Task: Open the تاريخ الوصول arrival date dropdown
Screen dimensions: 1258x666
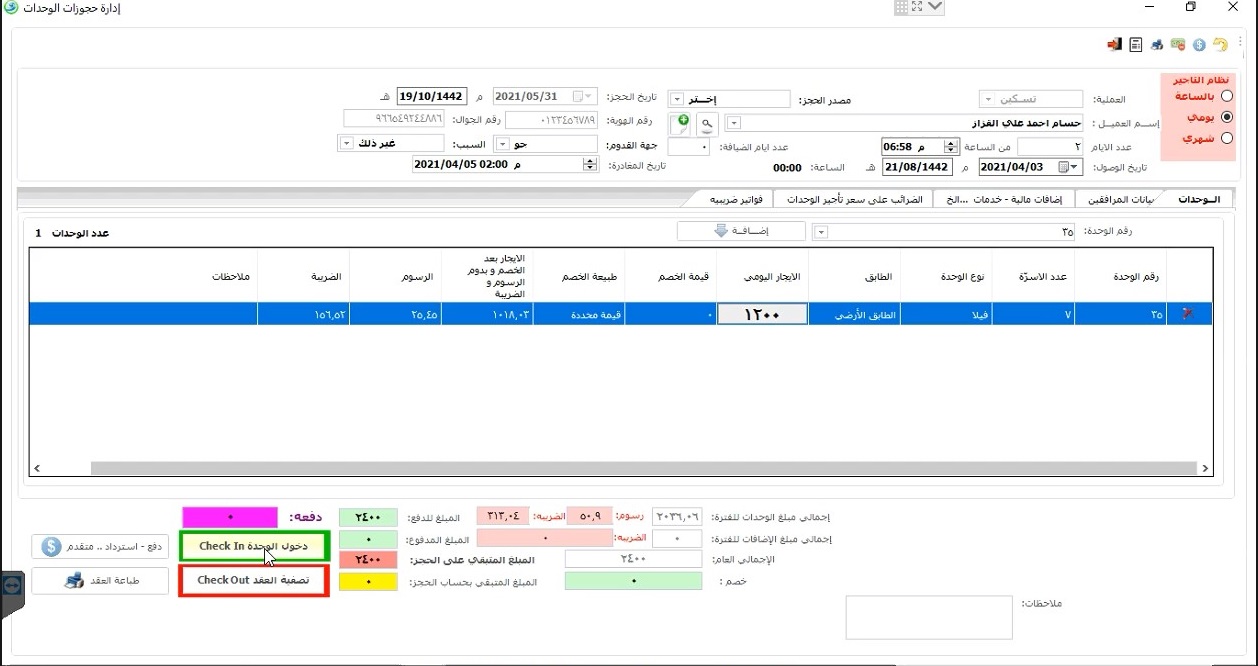Action: pos(1075,167)
